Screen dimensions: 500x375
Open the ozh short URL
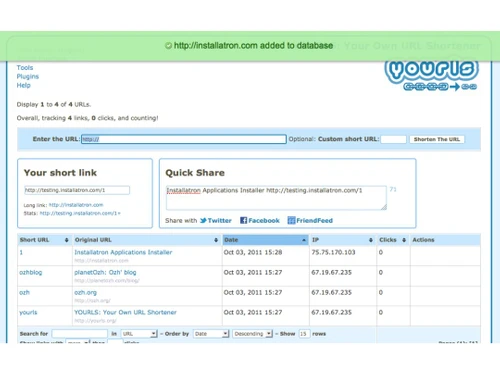pyautogui.click(x=24, y=292)
